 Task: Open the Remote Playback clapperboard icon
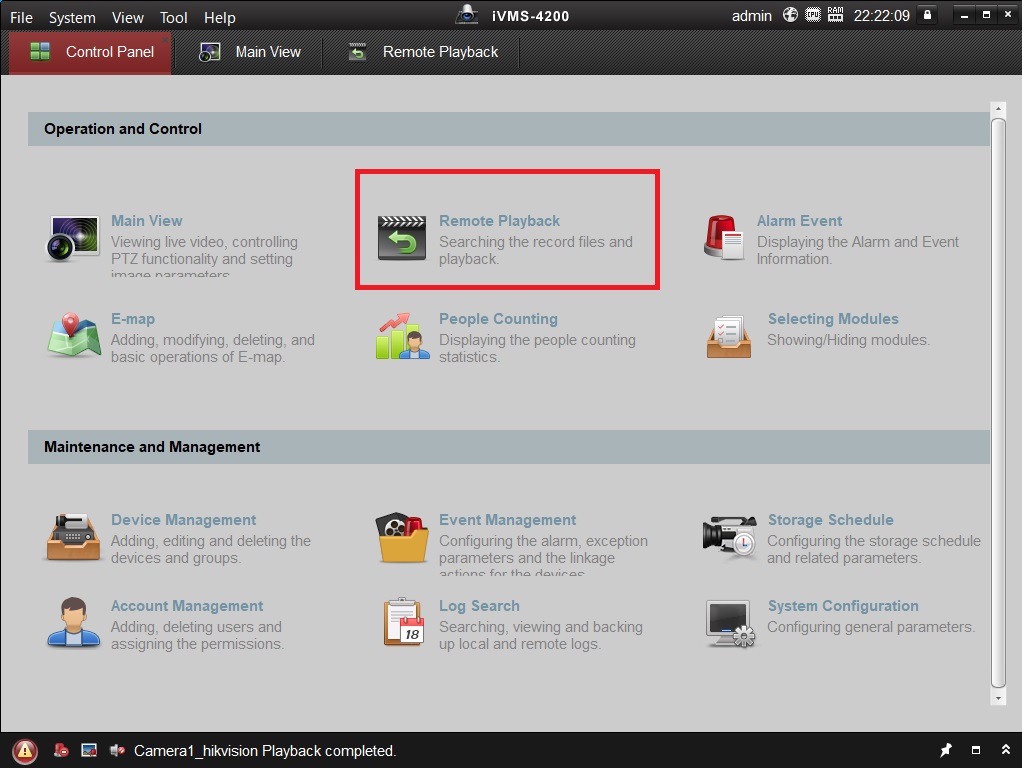point(402,239)
